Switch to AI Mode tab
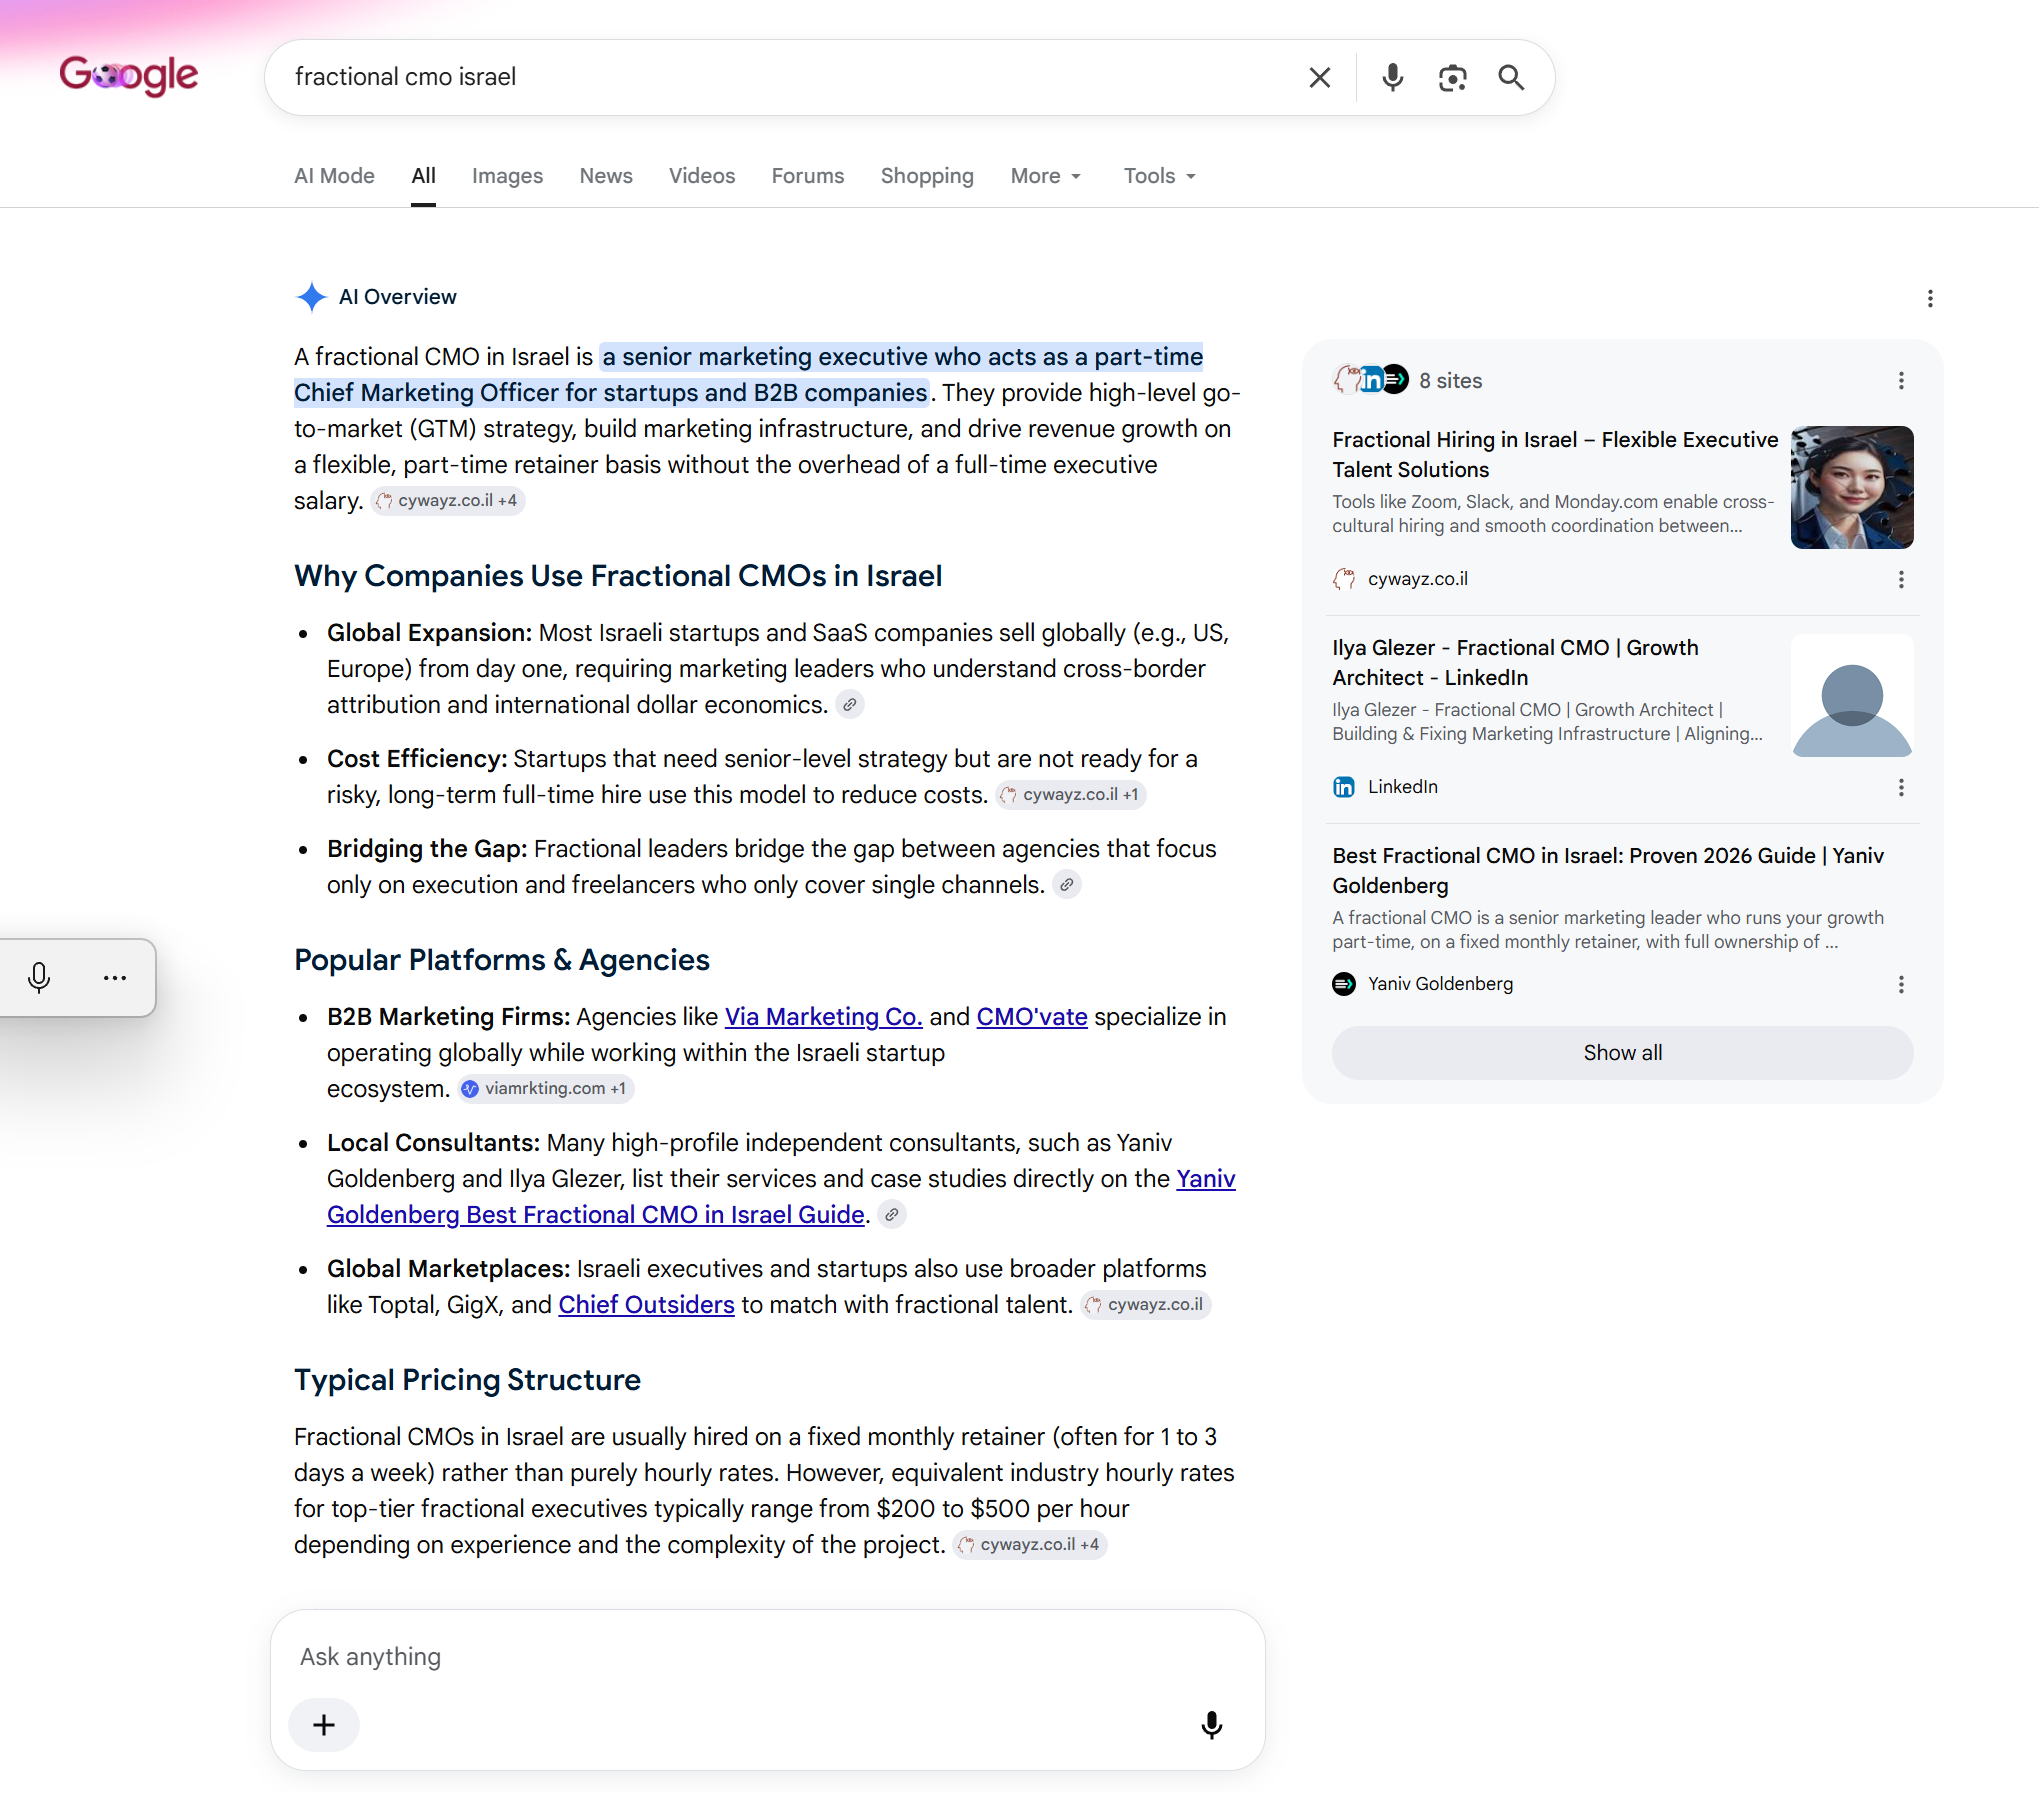 coord(334,176)
